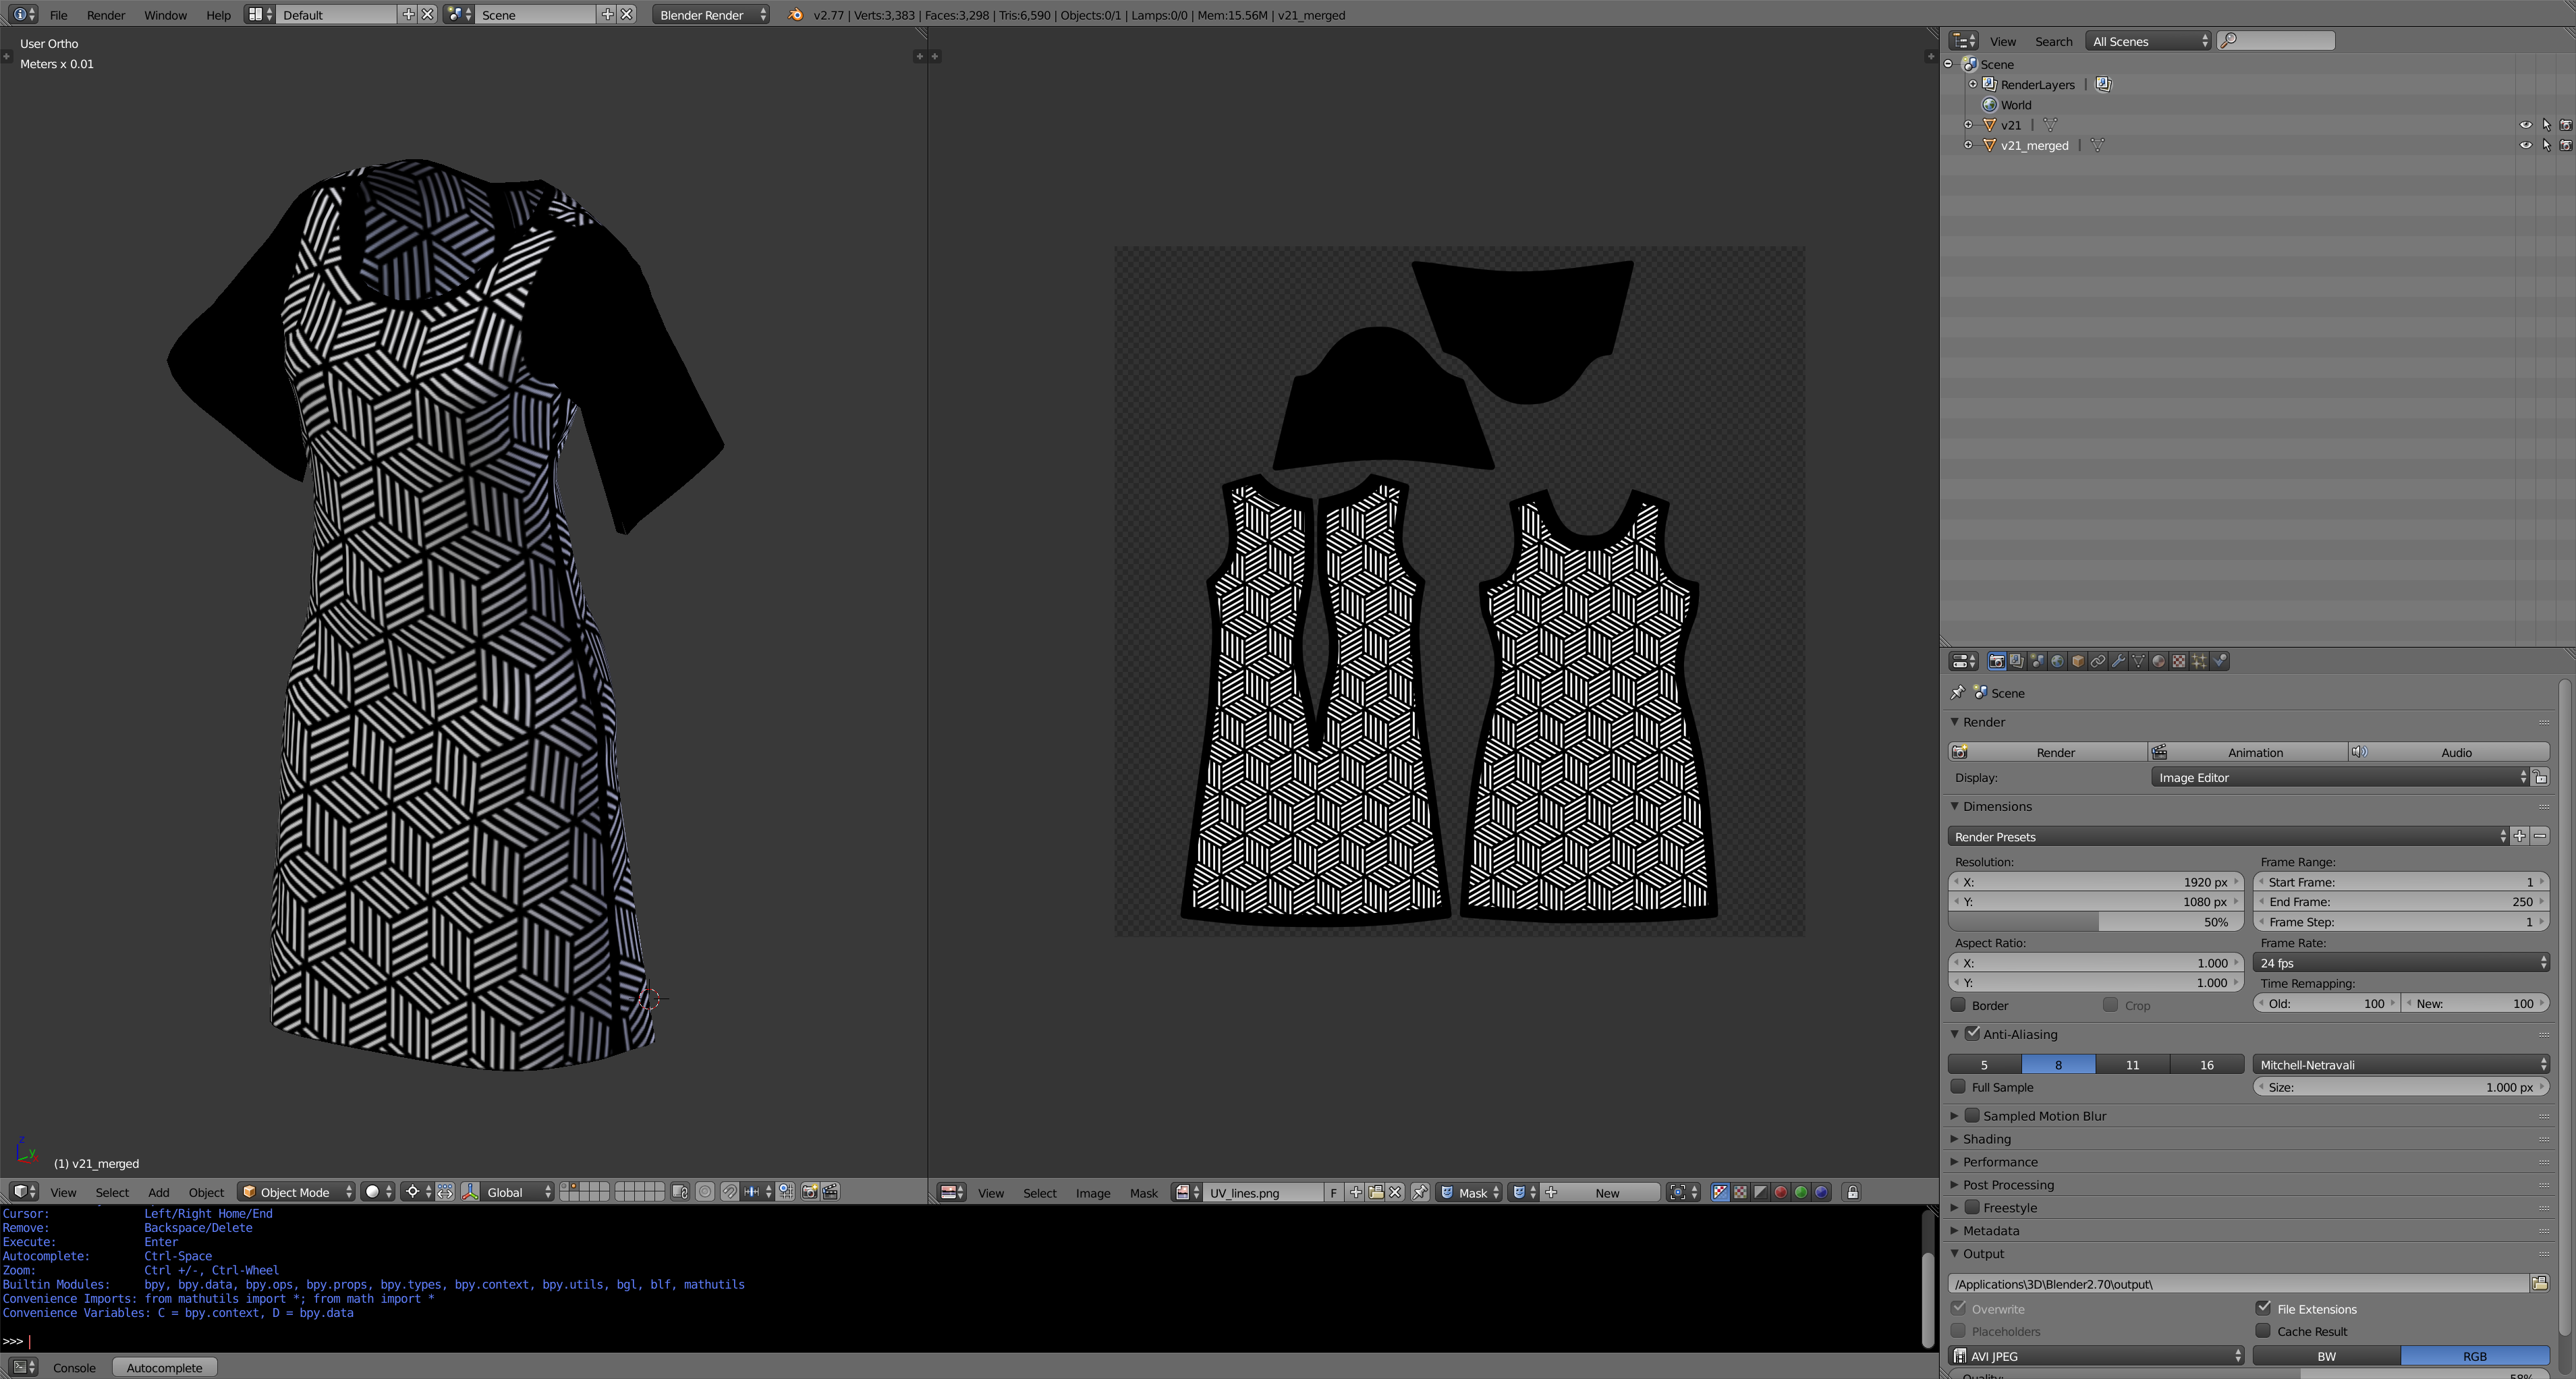Open the Modifiers wrench properties tab
Viewport: 2576px width, 1379px height.
coord(2118,661)
